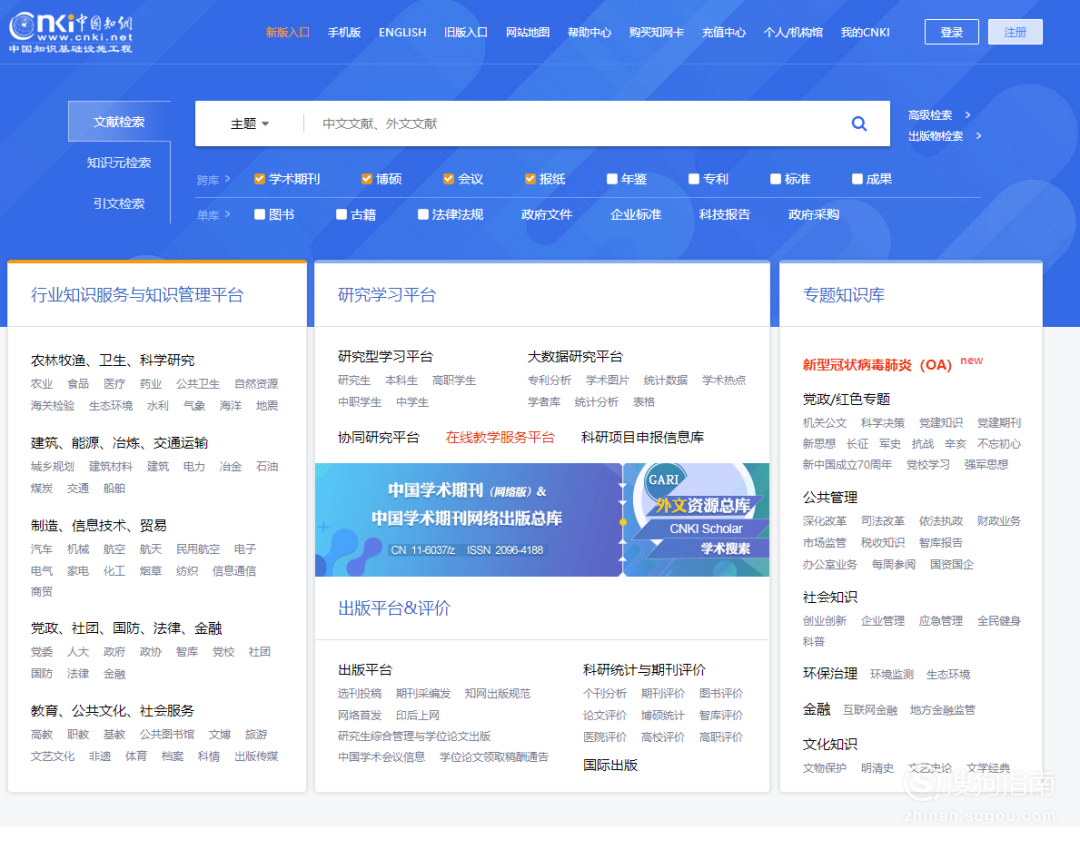Open 旧版入口 in top navigation

(466, 32)
